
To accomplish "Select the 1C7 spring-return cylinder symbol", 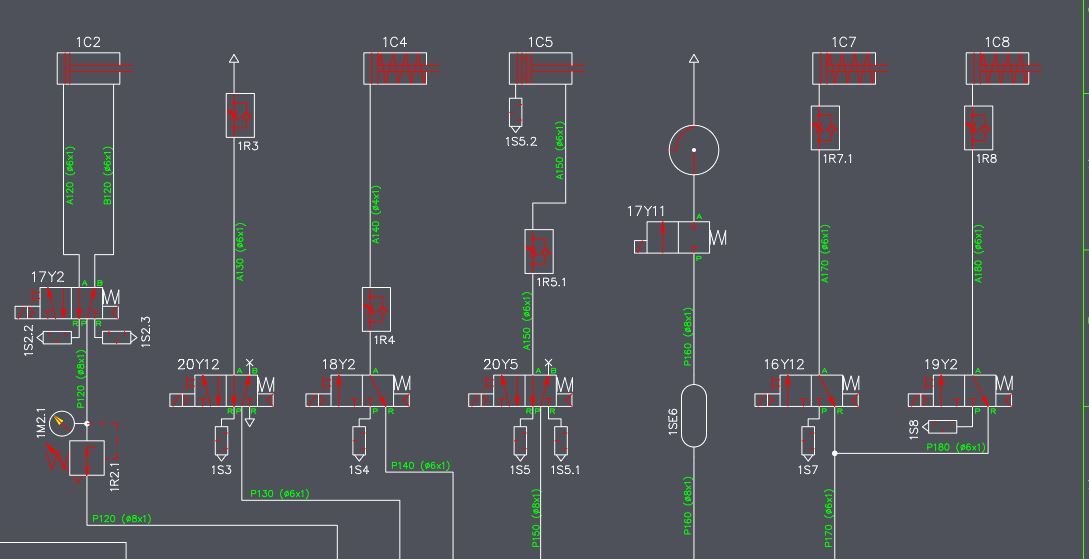I will pos(849,69).
